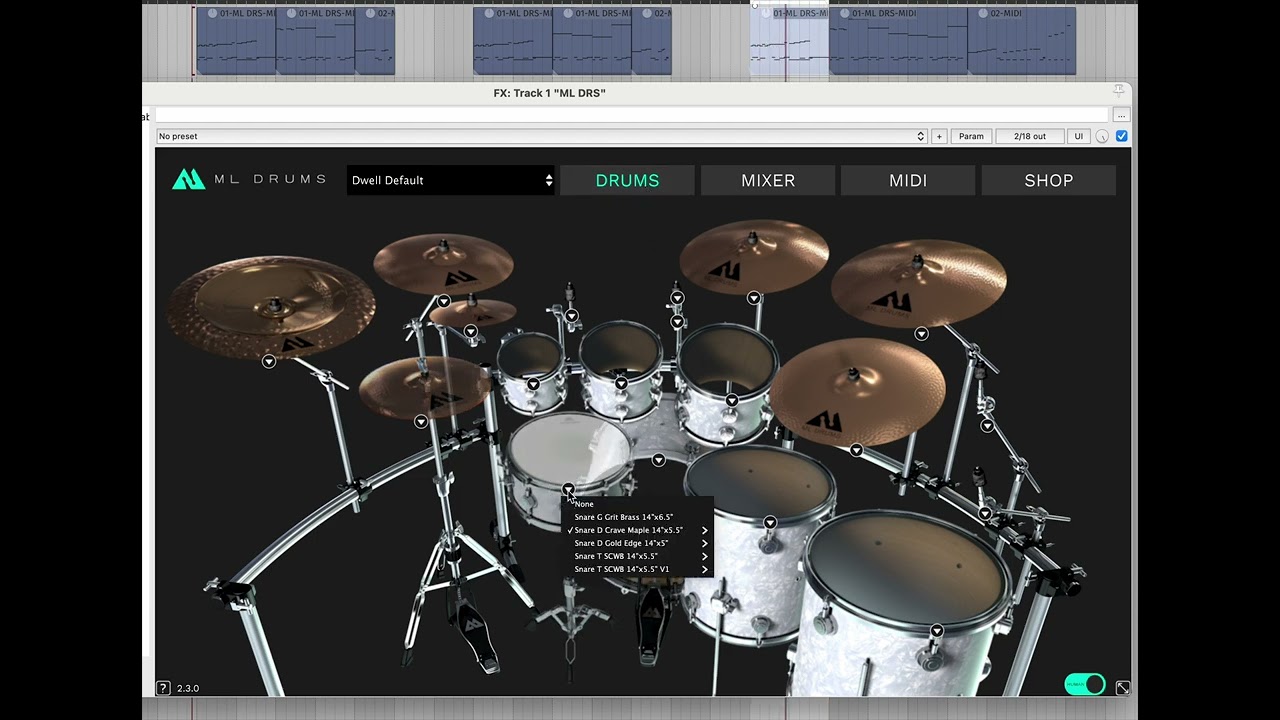Open the first rack tom selector arrow
The width and height of the screenshot is (1280, 720).
pyautogui.click(x=533, y=384)
